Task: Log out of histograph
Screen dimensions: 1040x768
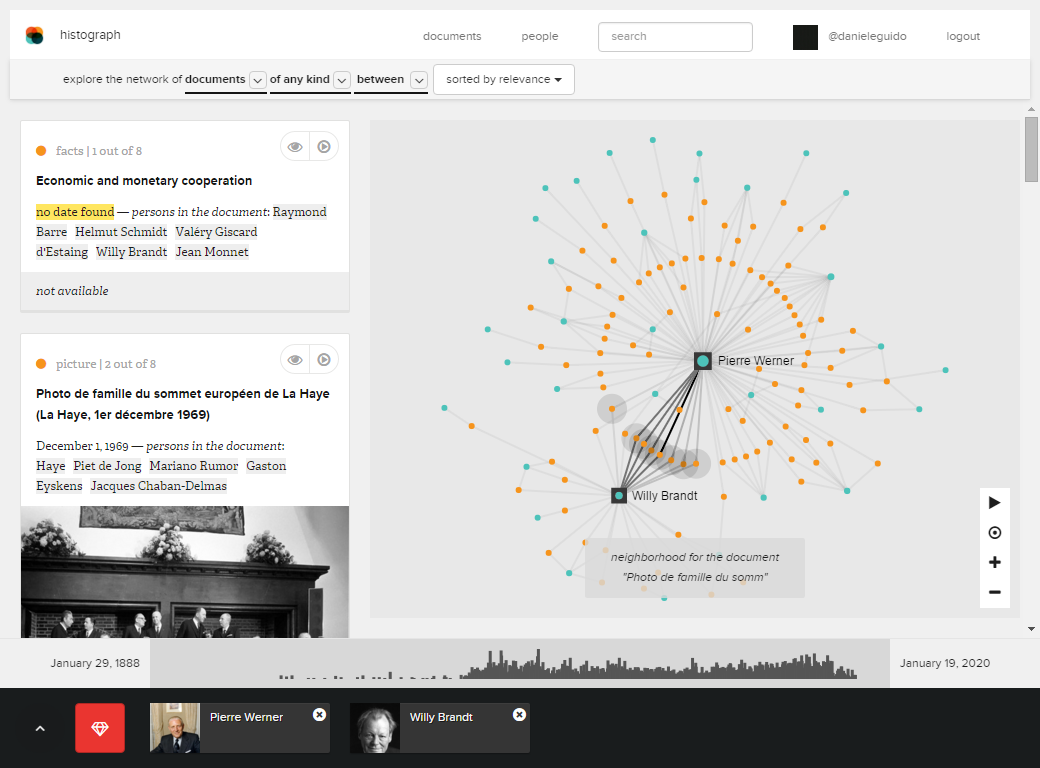Action: (962, 36)
